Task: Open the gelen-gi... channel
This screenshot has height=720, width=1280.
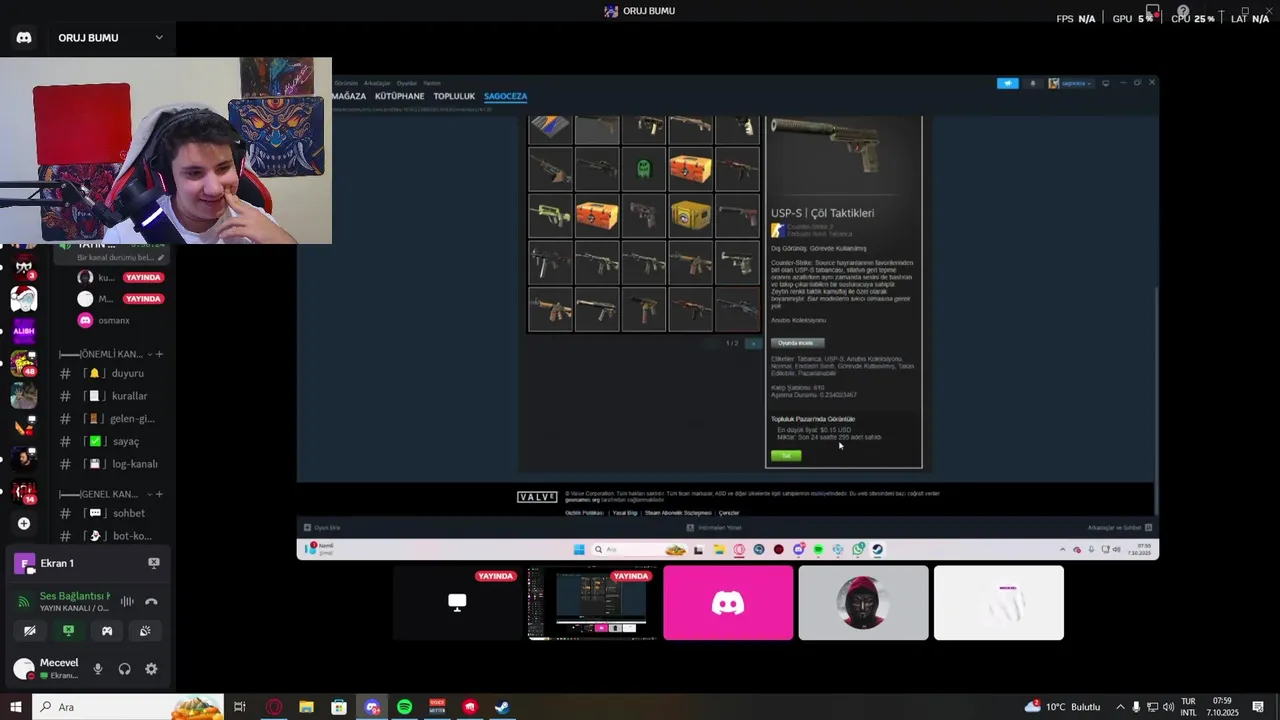Action: pyautogui.click(x=110, y=419)
